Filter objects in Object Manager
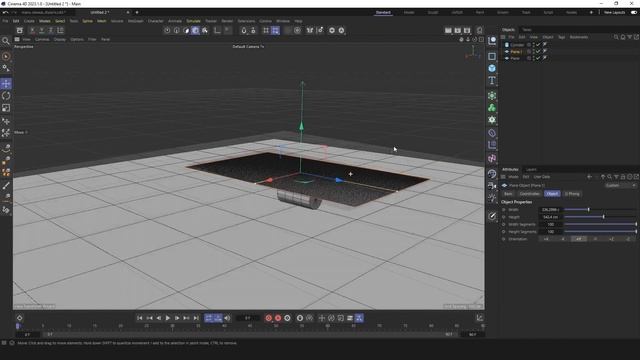The image size is (640, 360). tap(629, 37)
